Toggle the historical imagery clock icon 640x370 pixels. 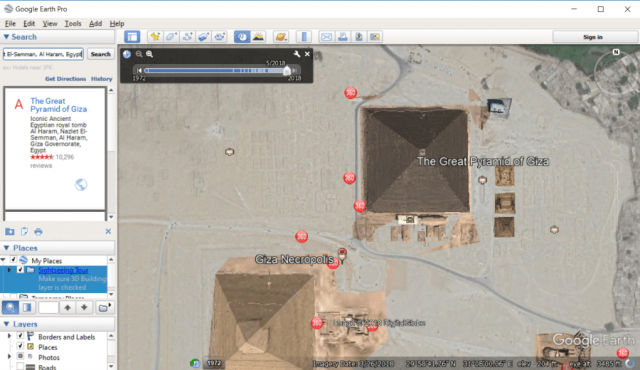[x=242, y=37]
